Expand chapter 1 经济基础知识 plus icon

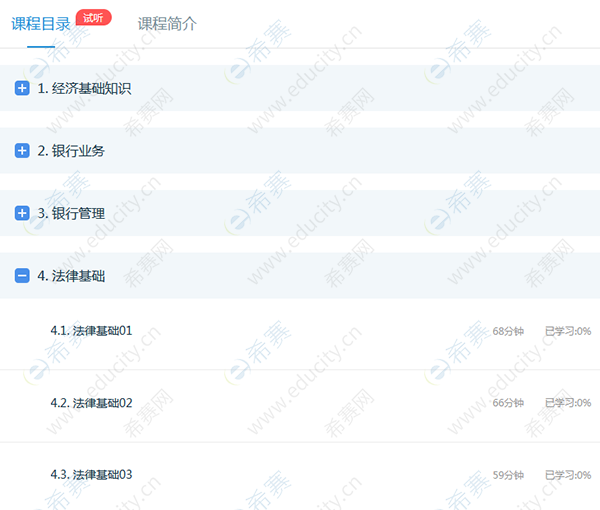[x=22, y=88]
